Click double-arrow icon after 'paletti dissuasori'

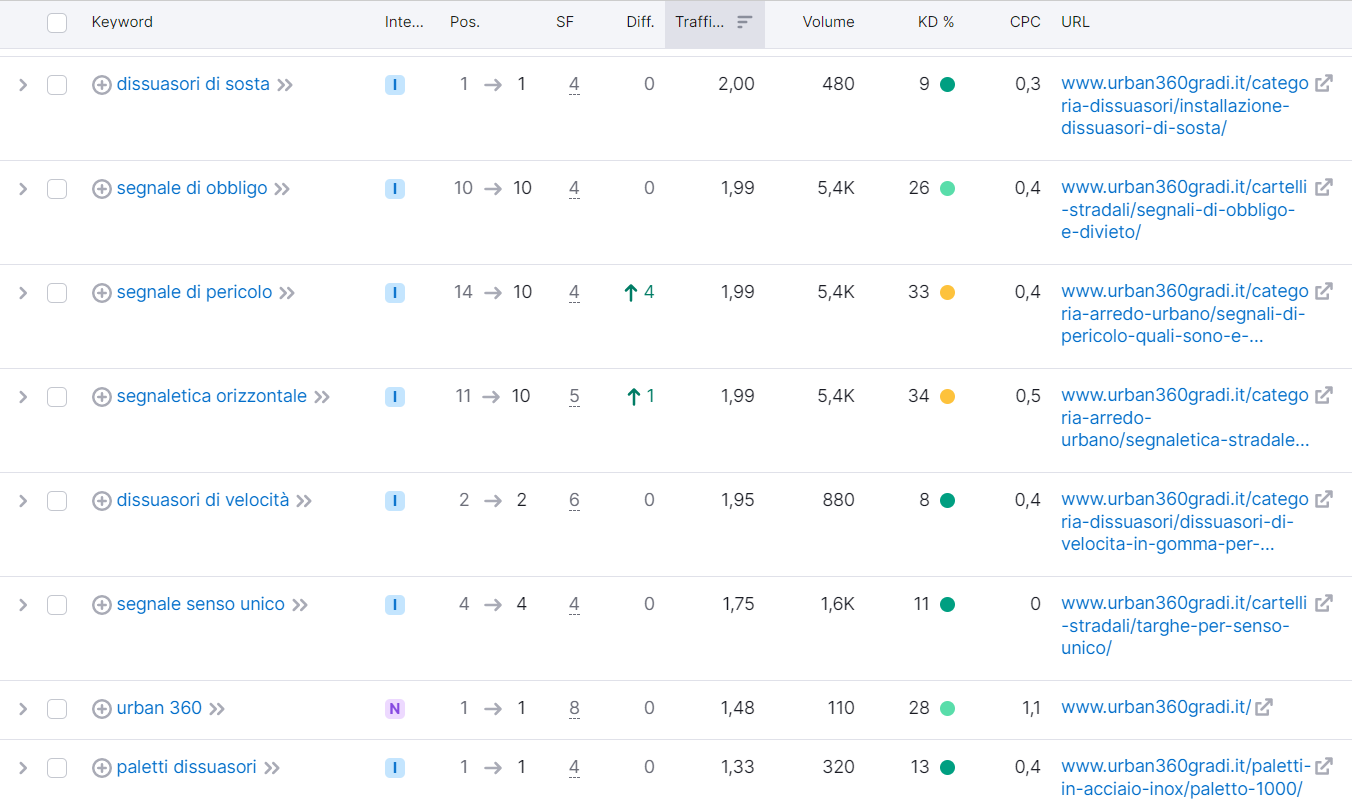pyautogui.click(x=271, y=768)
